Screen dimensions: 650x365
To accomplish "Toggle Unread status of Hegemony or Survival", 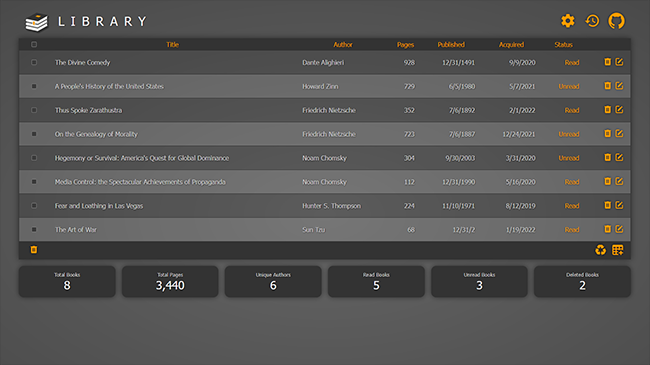I will (x=569, y=158).
